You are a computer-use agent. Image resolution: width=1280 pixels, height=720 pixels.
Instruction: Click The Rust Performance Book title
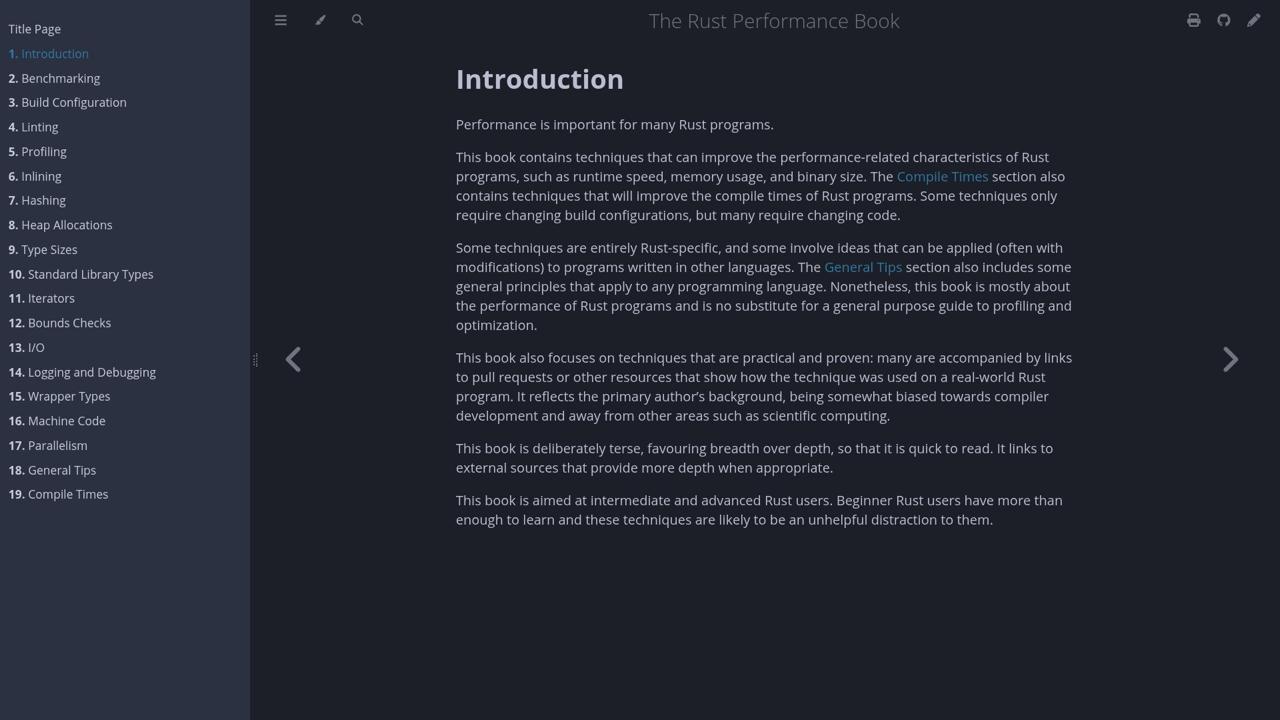[x=774, y=21]
